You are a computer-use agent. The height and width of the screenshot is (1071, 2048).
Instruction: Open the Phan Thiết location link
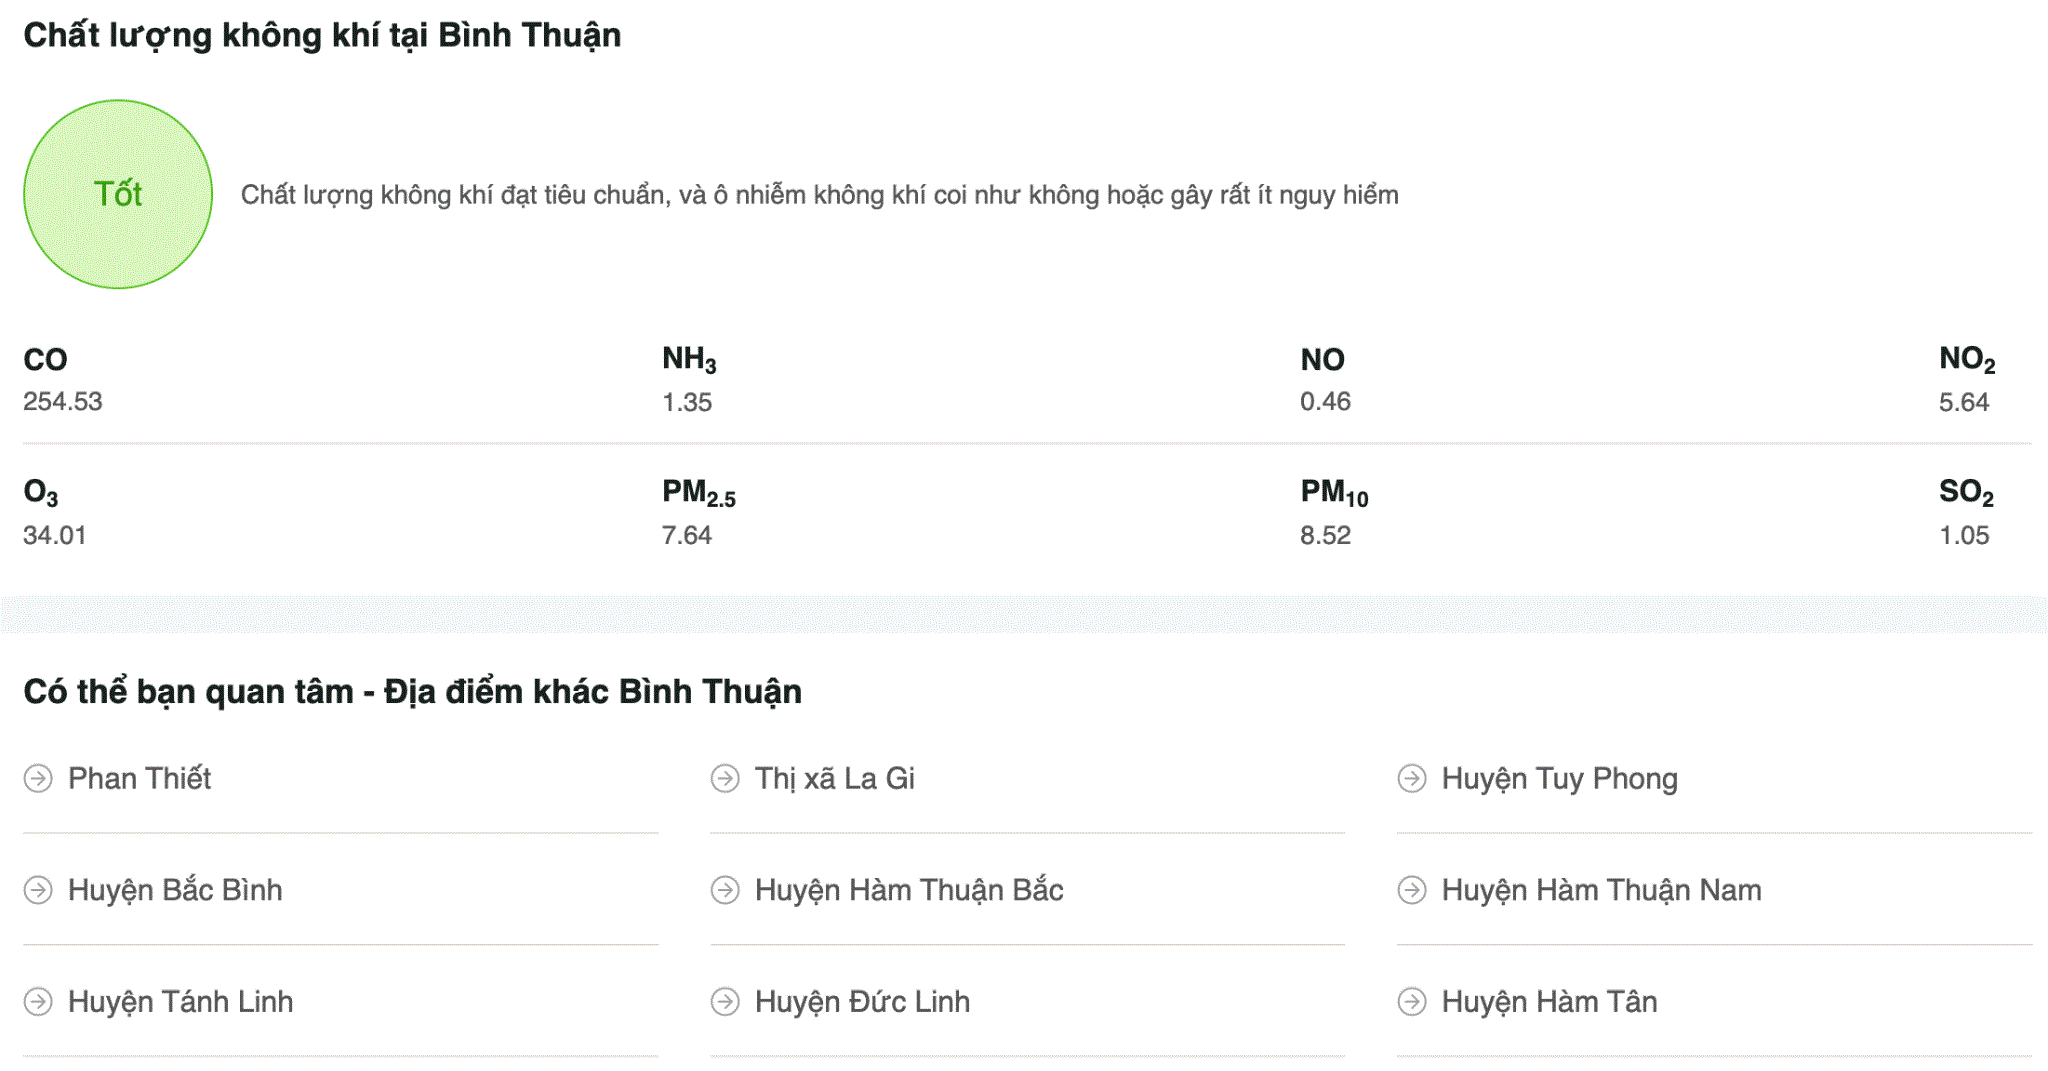tap(139, 778)
